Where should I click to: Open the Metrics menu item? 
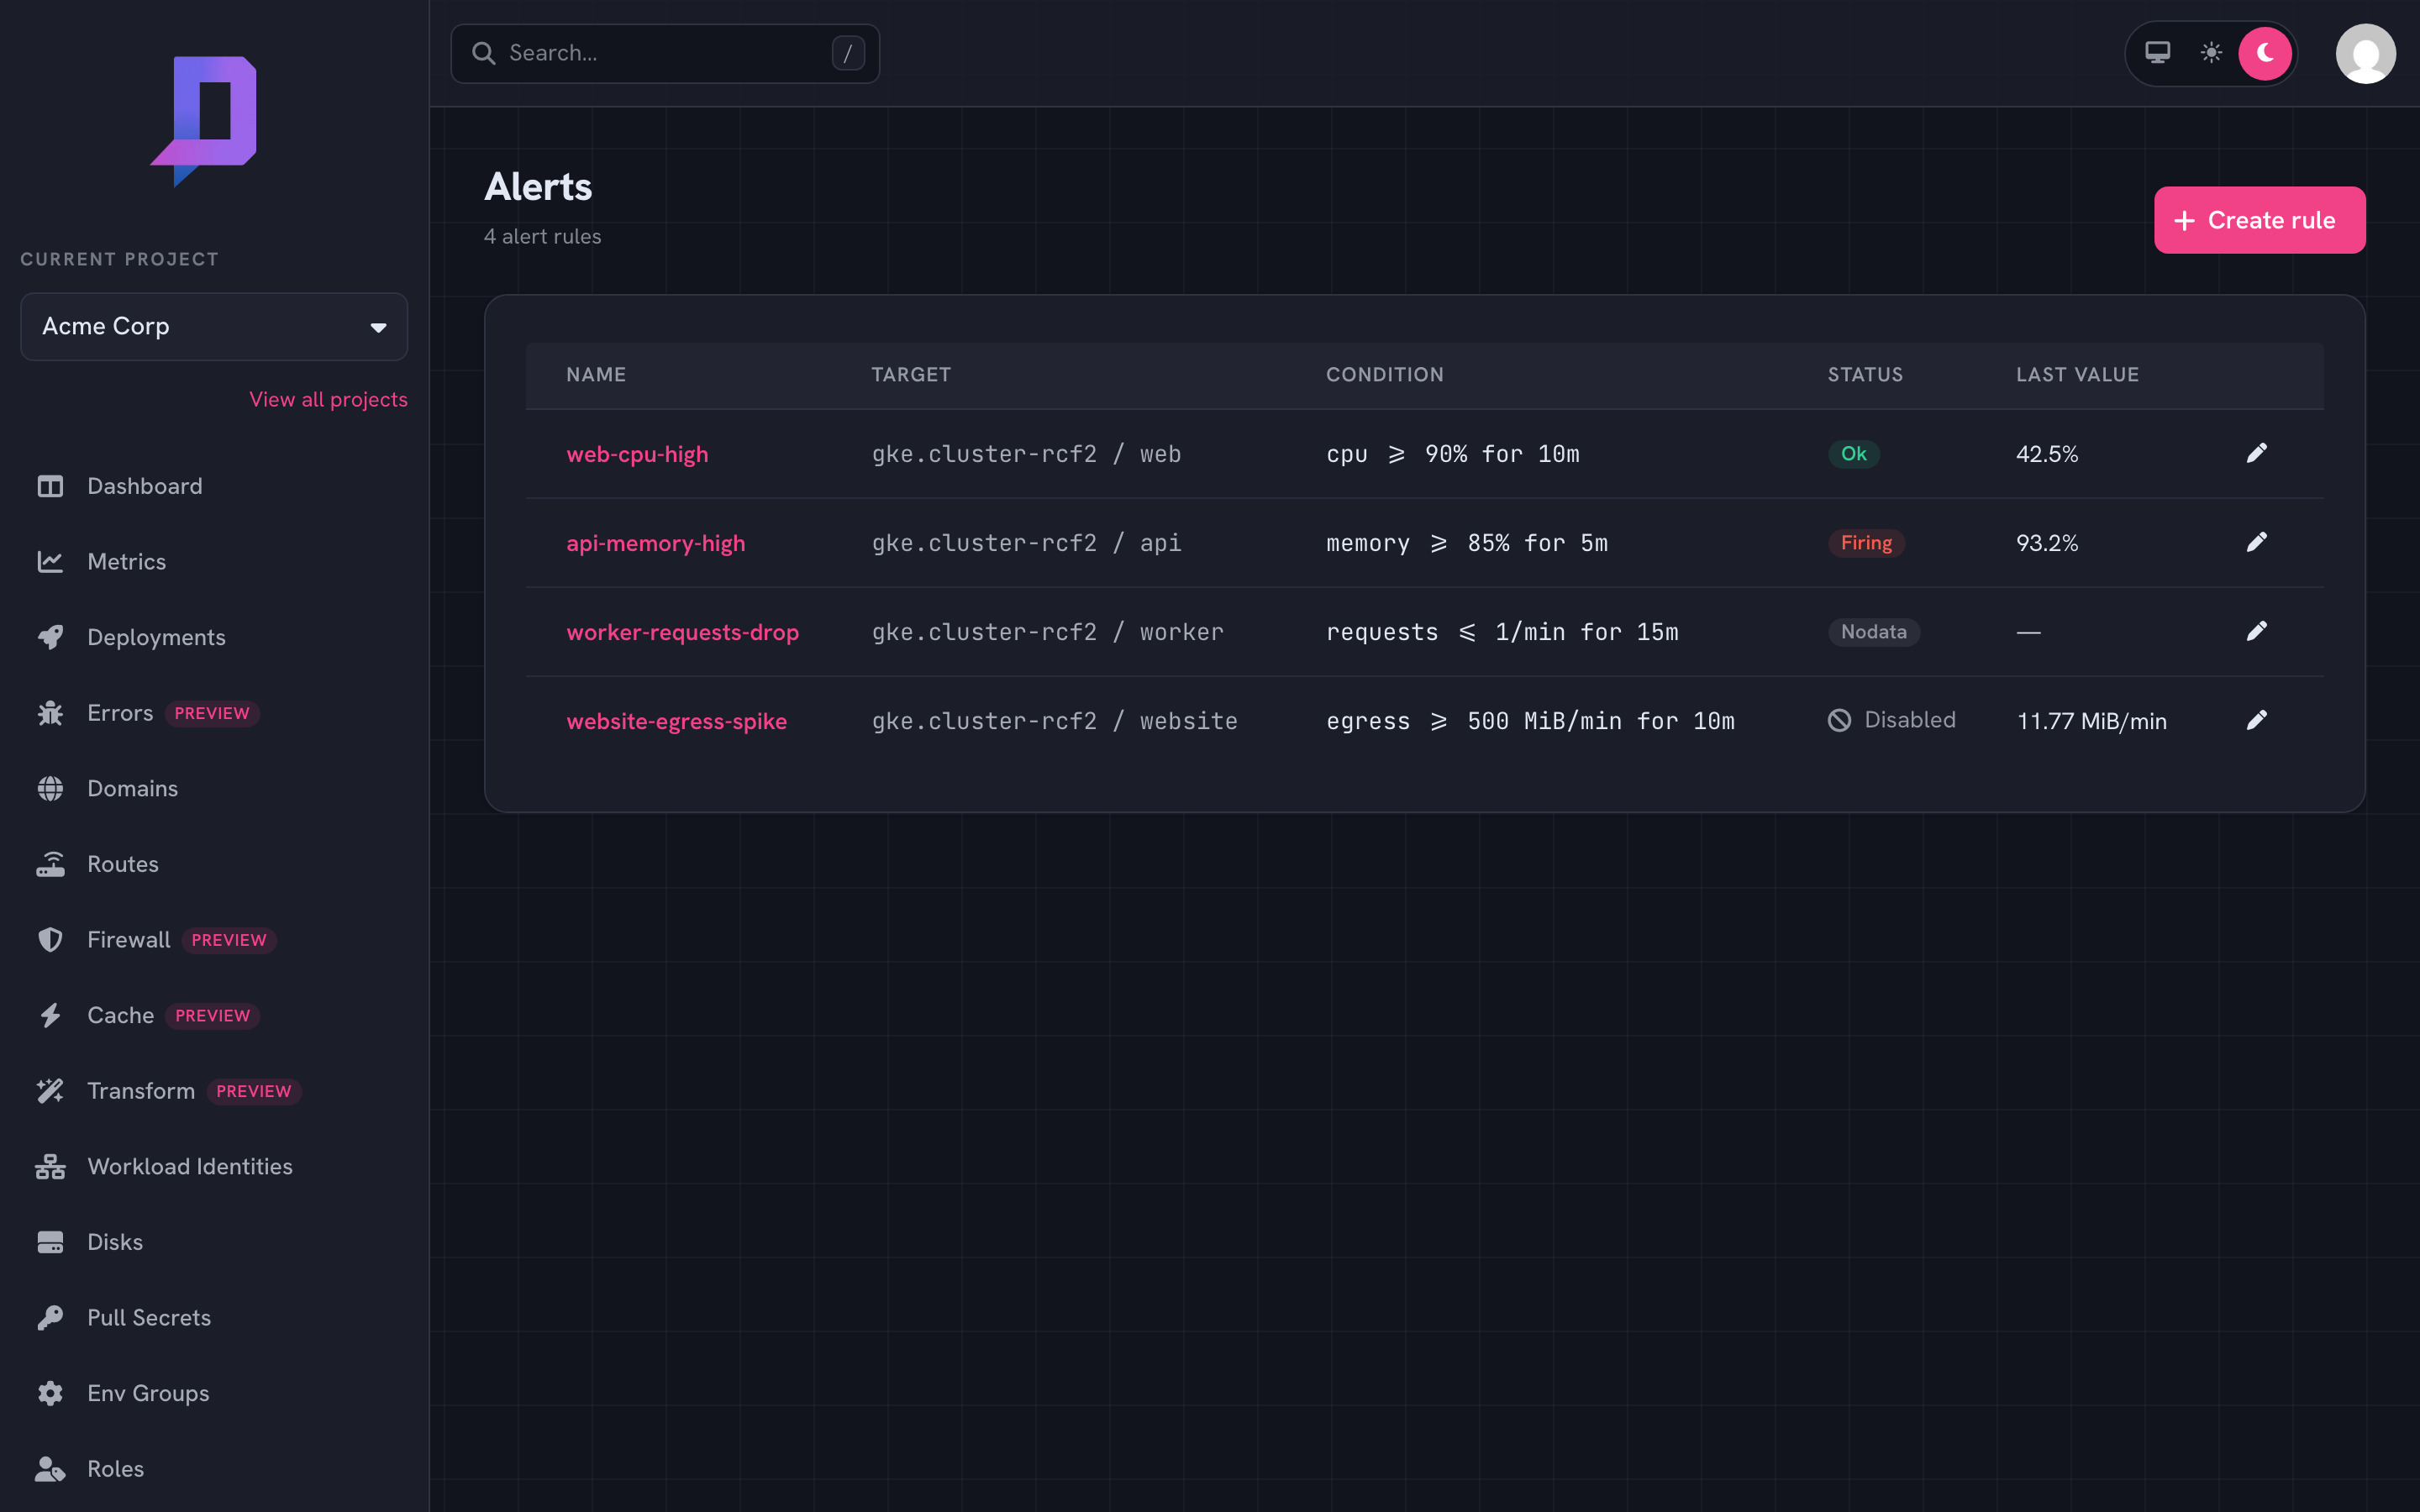126,562
